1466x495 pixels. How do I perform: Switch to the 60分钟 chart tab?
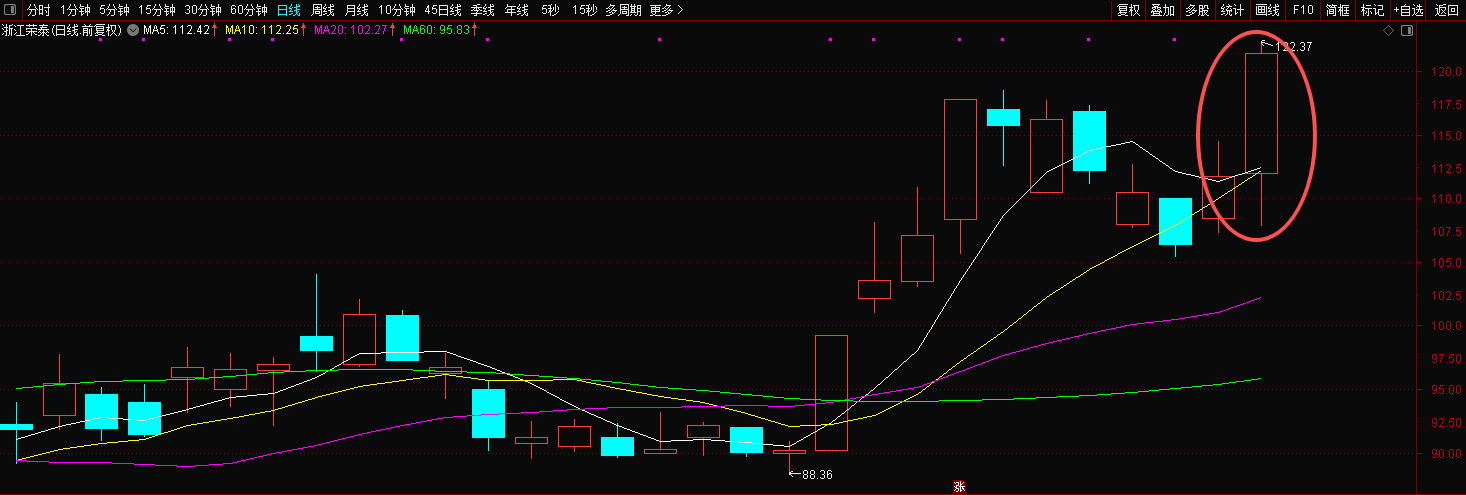(249, 10)
